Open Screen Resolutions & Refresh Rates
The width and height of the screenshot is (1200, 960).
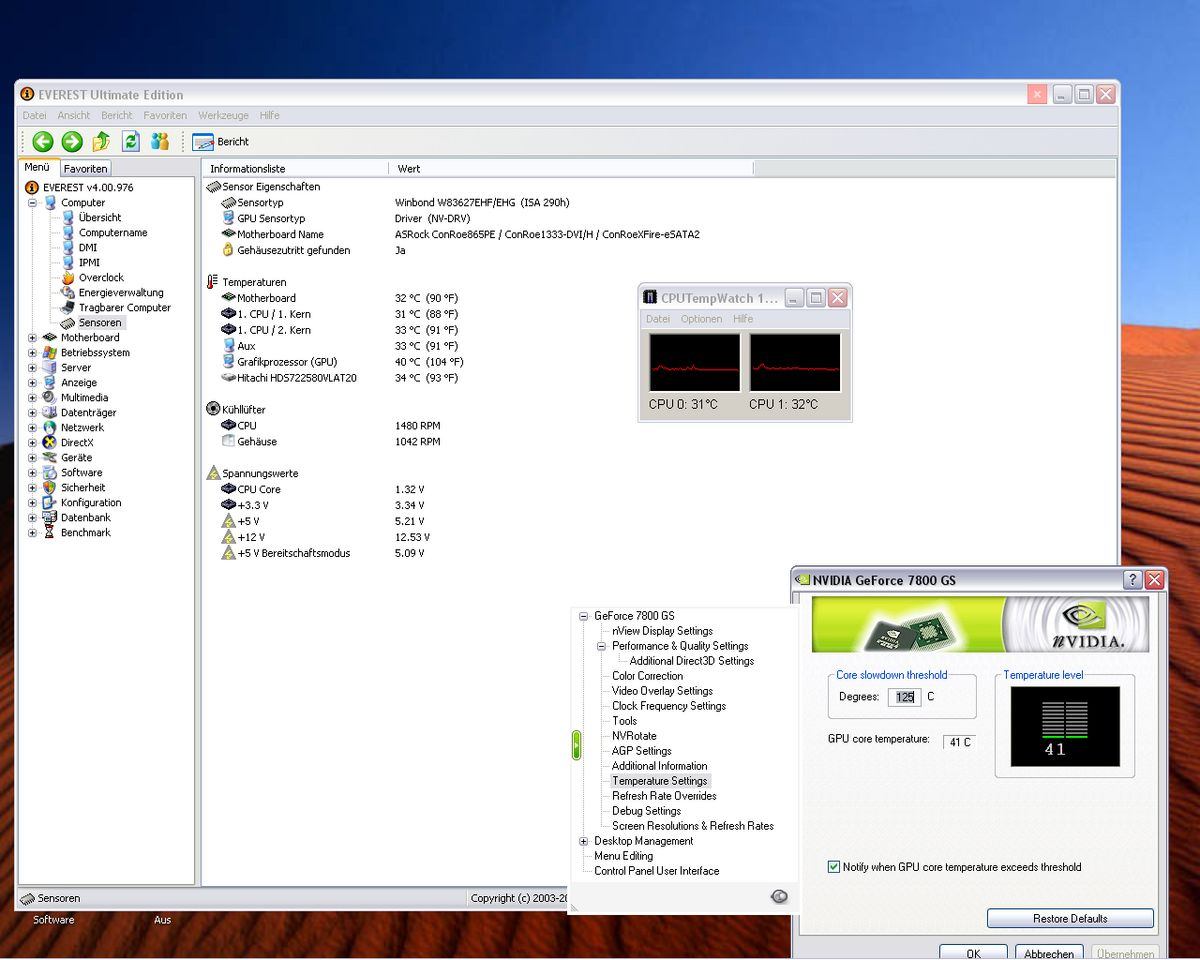click(x=693, y=826)
